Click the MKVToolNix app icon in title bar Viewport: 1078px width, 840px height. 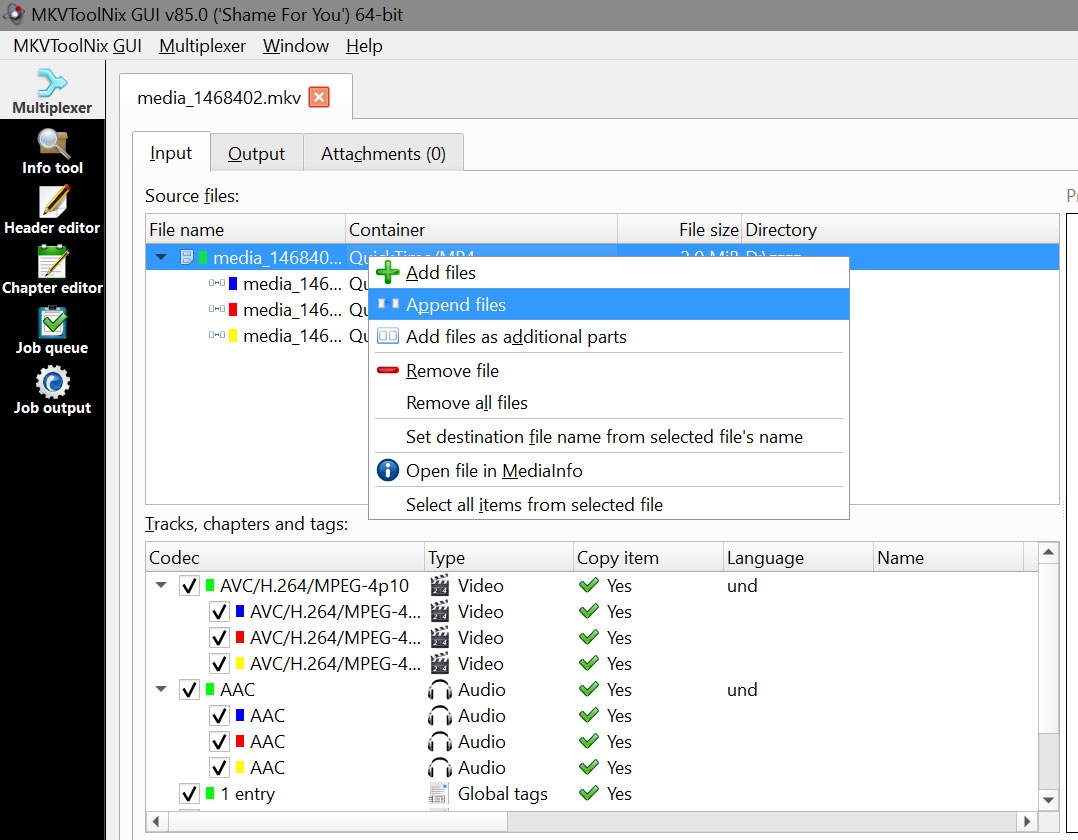[13, 14]
